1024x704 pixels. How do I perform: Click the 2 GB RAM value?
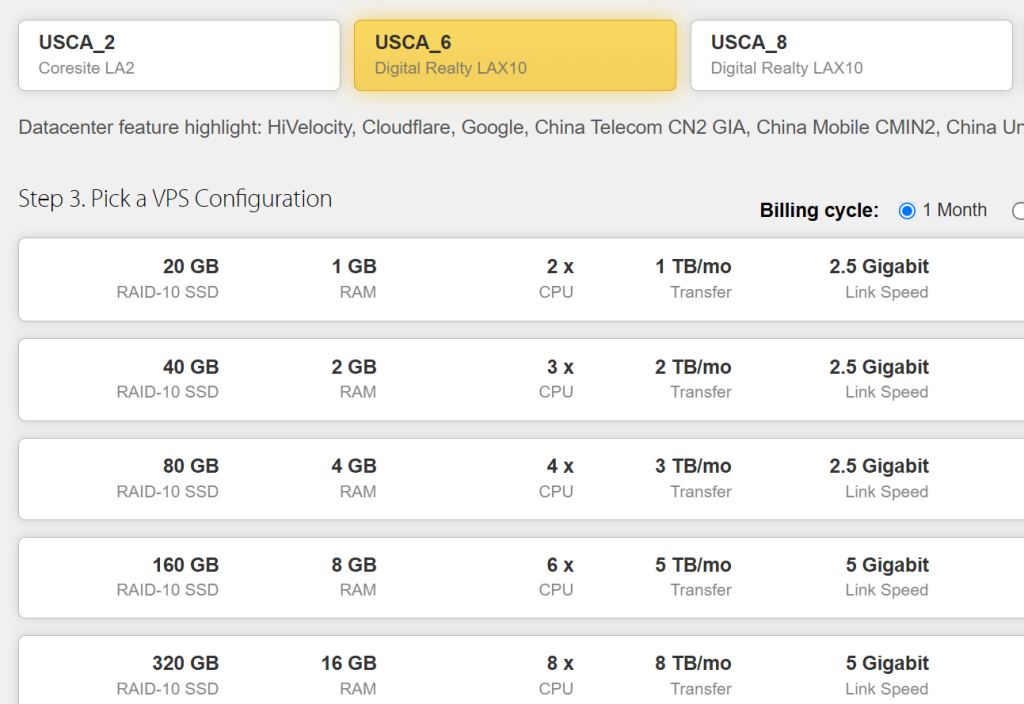pyautogui.click(x=354, y=367)
